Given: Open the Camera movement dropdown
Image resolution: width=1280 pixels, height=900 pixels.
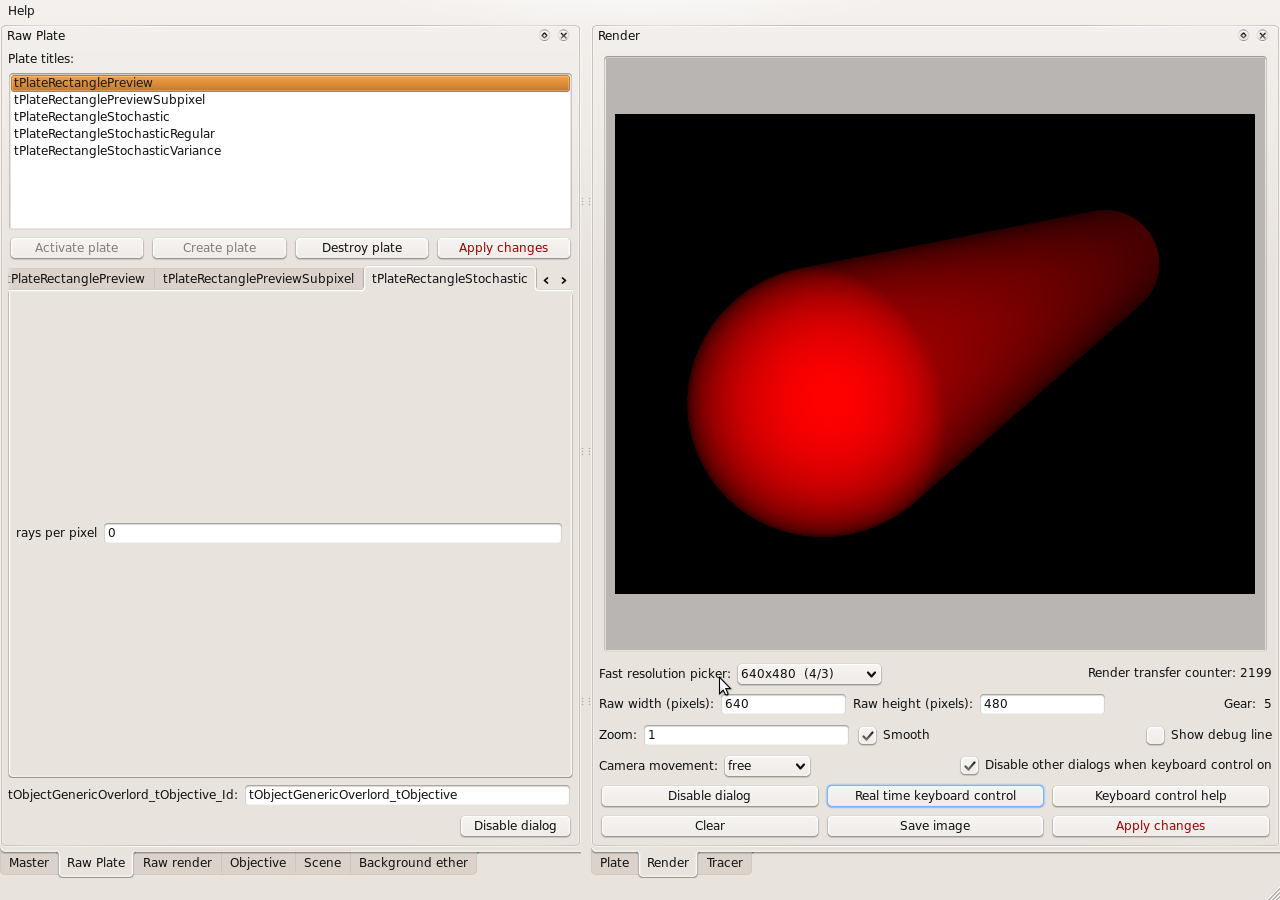Looking at the screenshot, I should tap(767, 766).
